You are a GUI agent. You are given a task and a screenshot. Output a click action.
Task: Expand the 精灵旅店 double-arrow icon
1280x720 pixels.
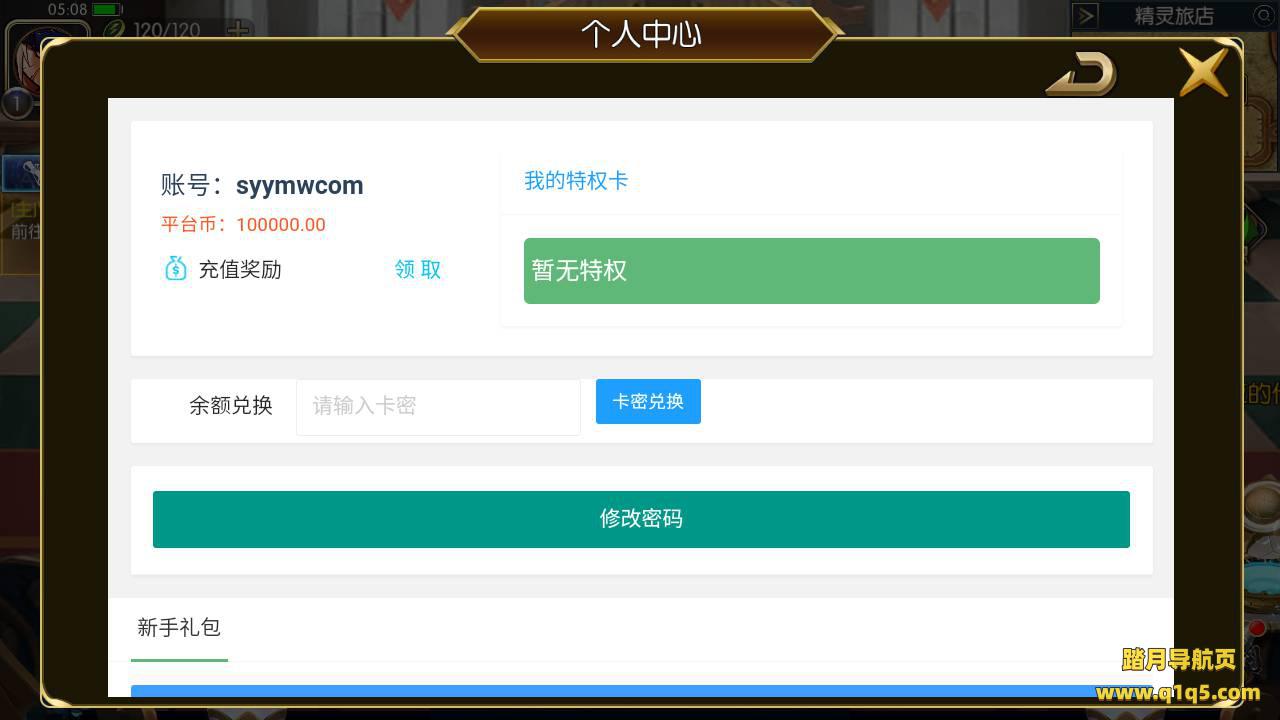pyautogui.click(x=1086, y=16)
